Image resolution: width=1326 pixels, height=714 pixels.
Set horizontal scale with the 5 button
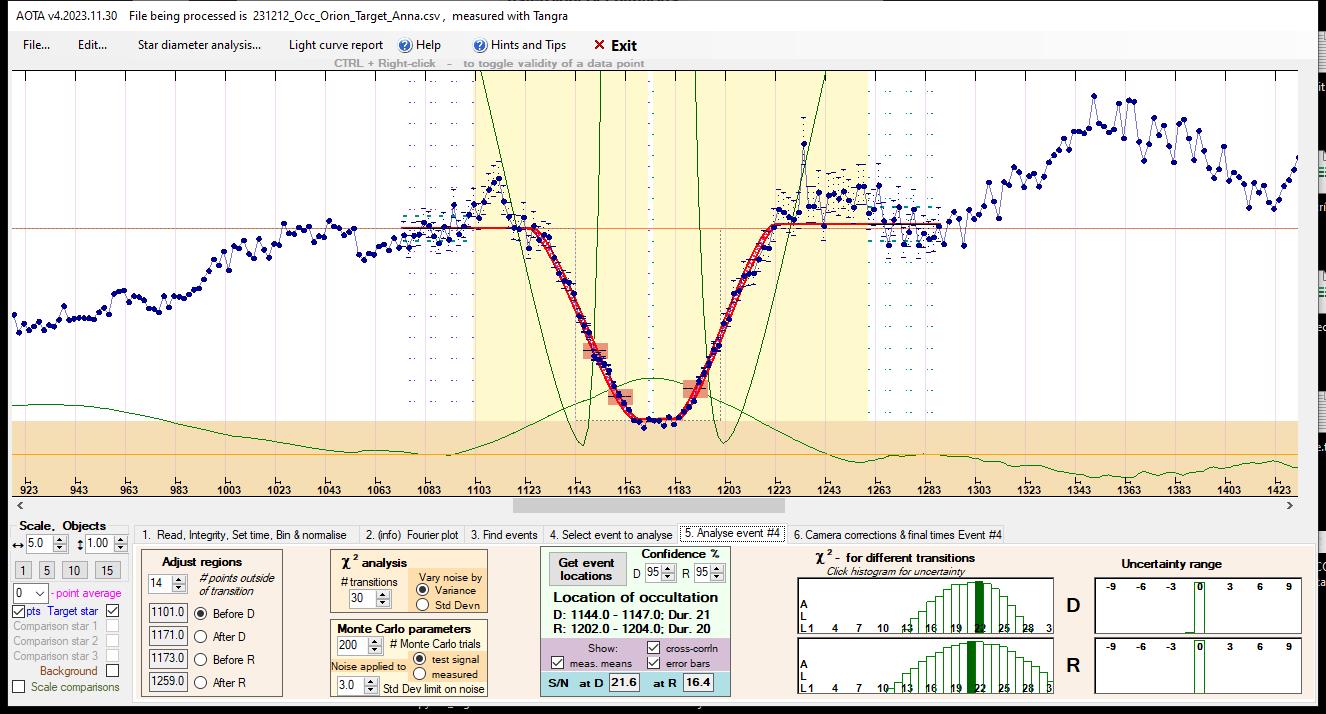pyautogui.click(x=46, y=570)
